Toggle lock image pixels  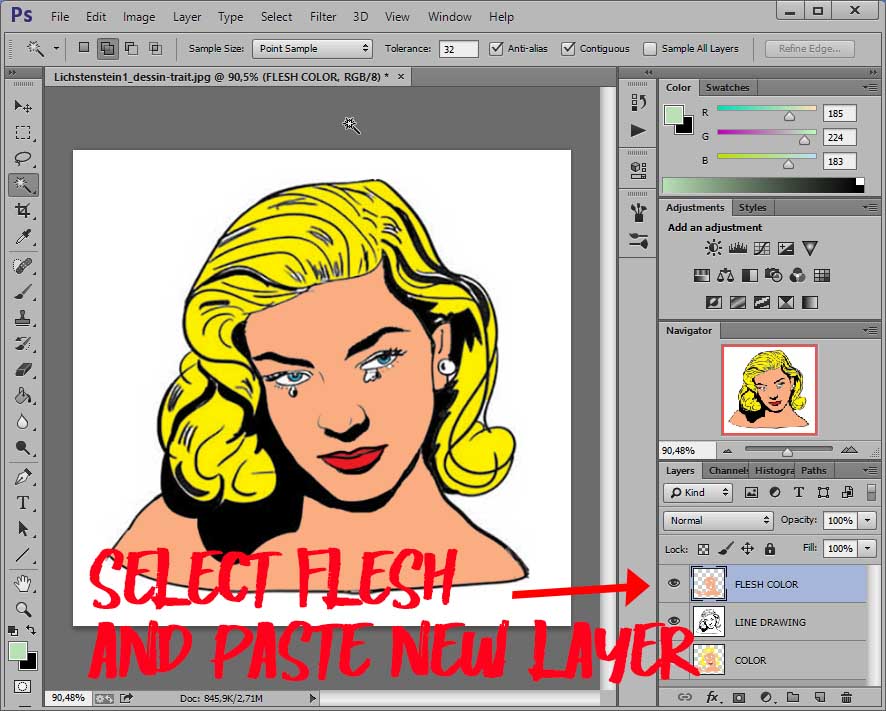(726, 548)
